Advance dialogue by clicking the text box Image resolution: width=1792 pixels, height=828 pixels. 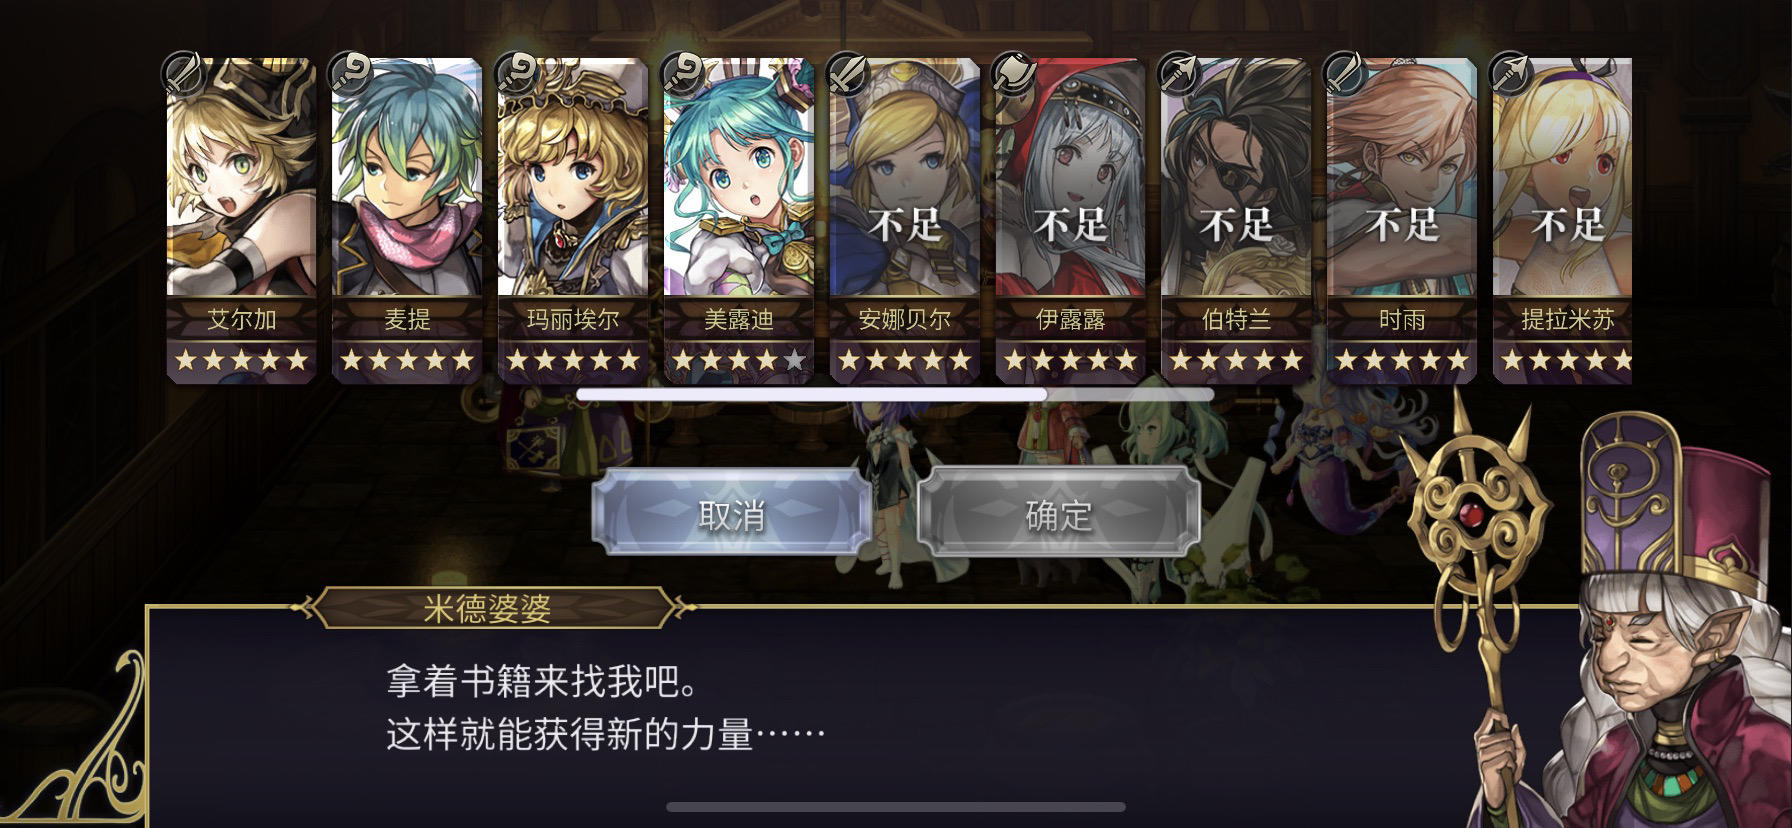tap(860, 715)
